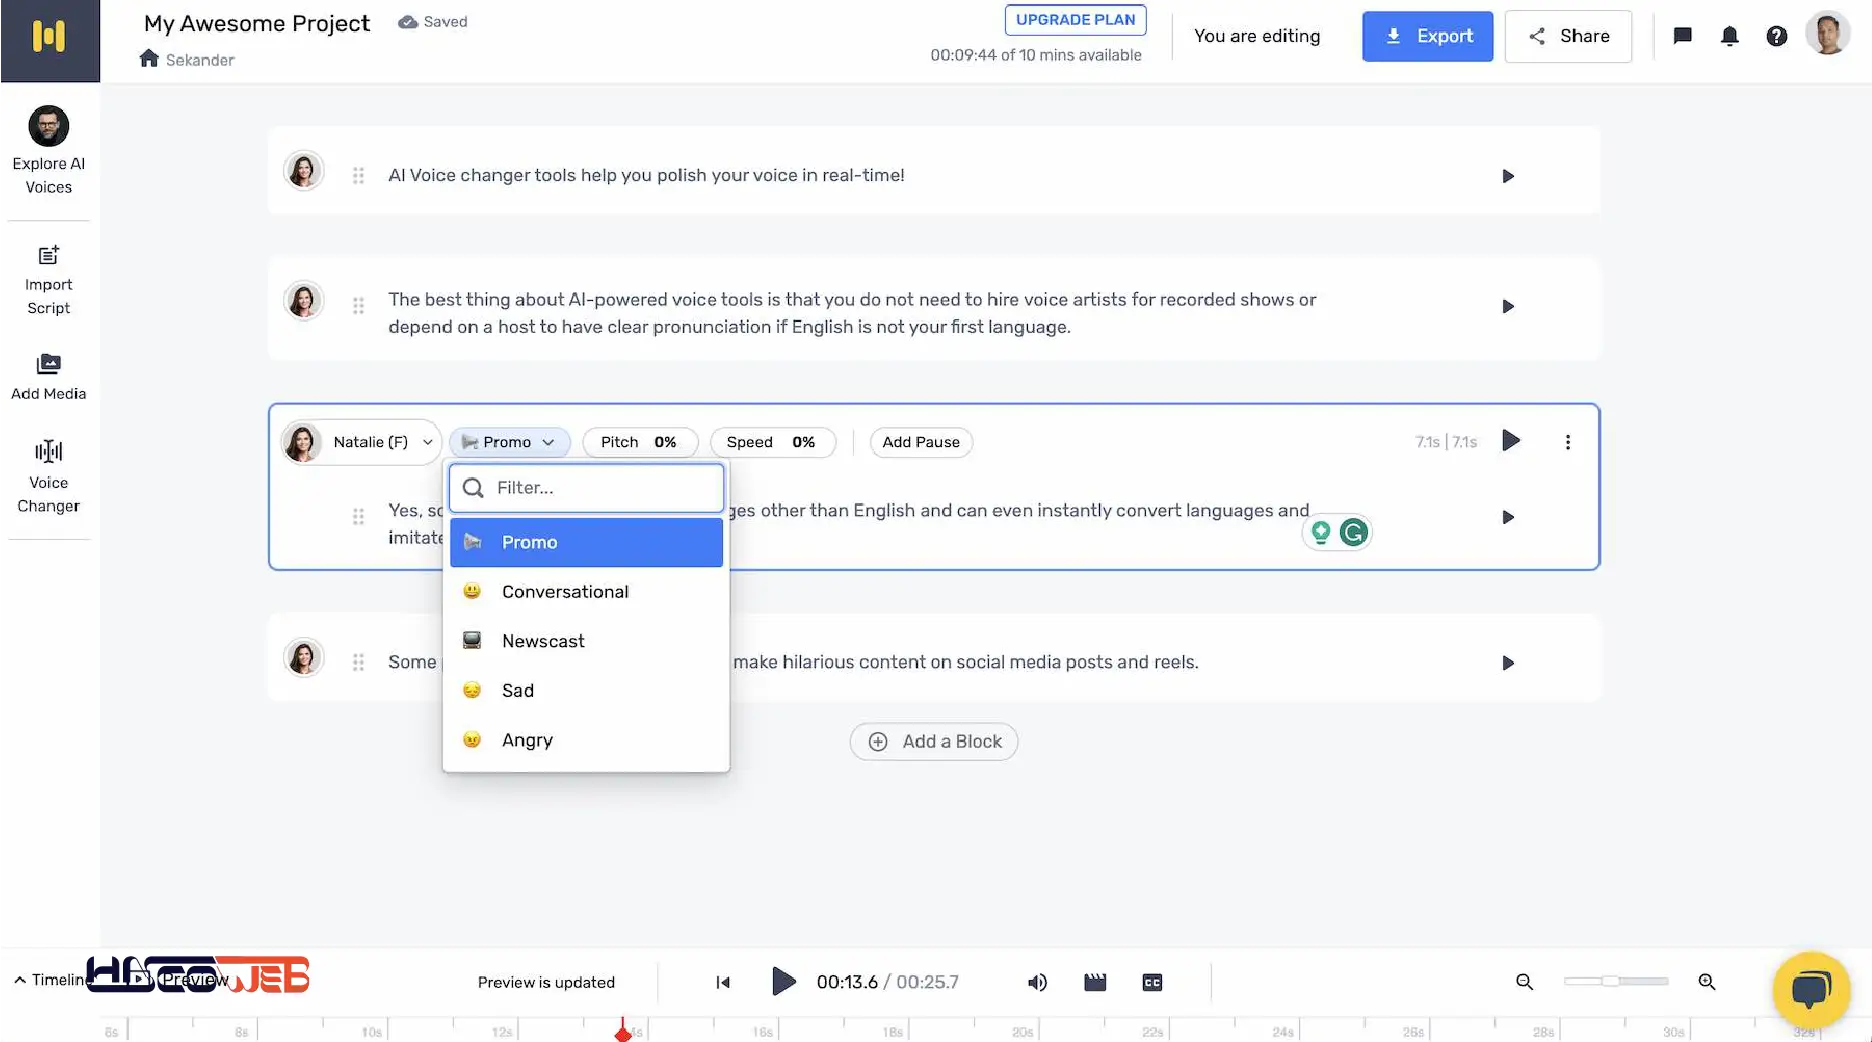This screenshot has width=1872, height=1042.
Task: Select the Conversational style
Action: [x=586, y=592]
